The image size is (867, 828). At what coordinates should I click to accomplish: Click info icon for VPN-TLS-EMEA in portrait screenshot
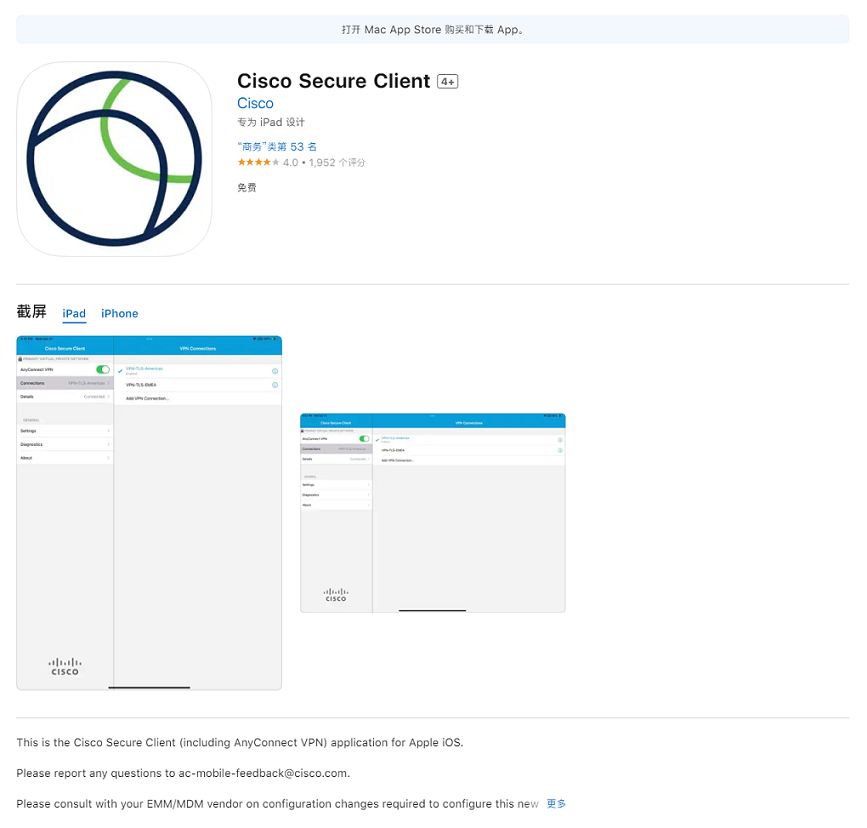coord(275,385)
